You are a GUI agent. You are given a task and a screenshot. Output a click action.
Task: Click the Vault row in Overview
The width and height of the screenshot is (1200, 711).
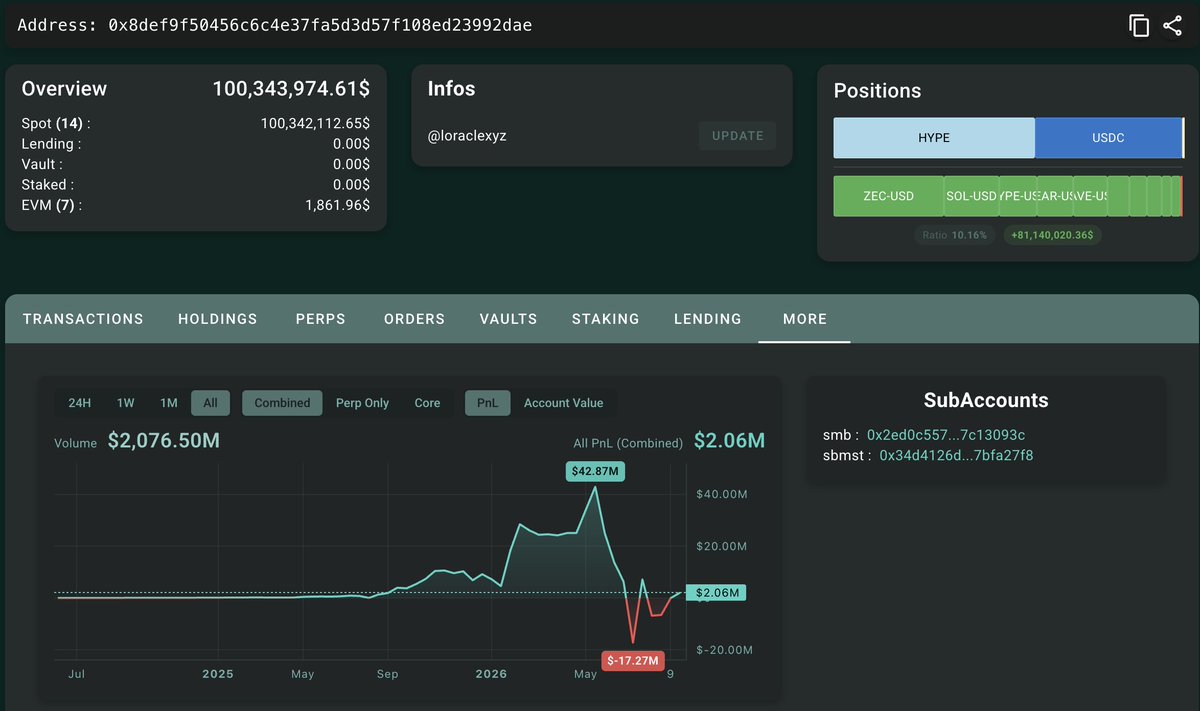pos(196,164)
